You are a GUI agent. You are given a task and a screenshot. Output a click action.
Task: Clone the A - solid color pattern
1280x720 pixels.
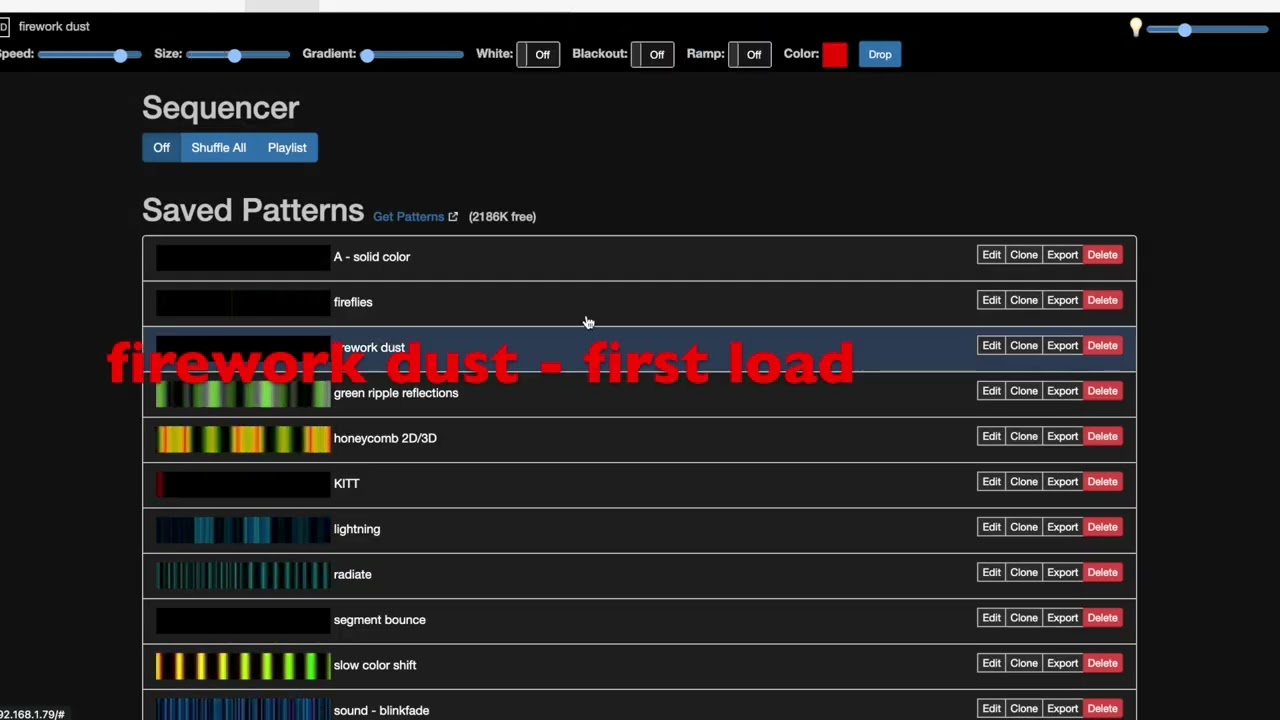(1024, 255)
